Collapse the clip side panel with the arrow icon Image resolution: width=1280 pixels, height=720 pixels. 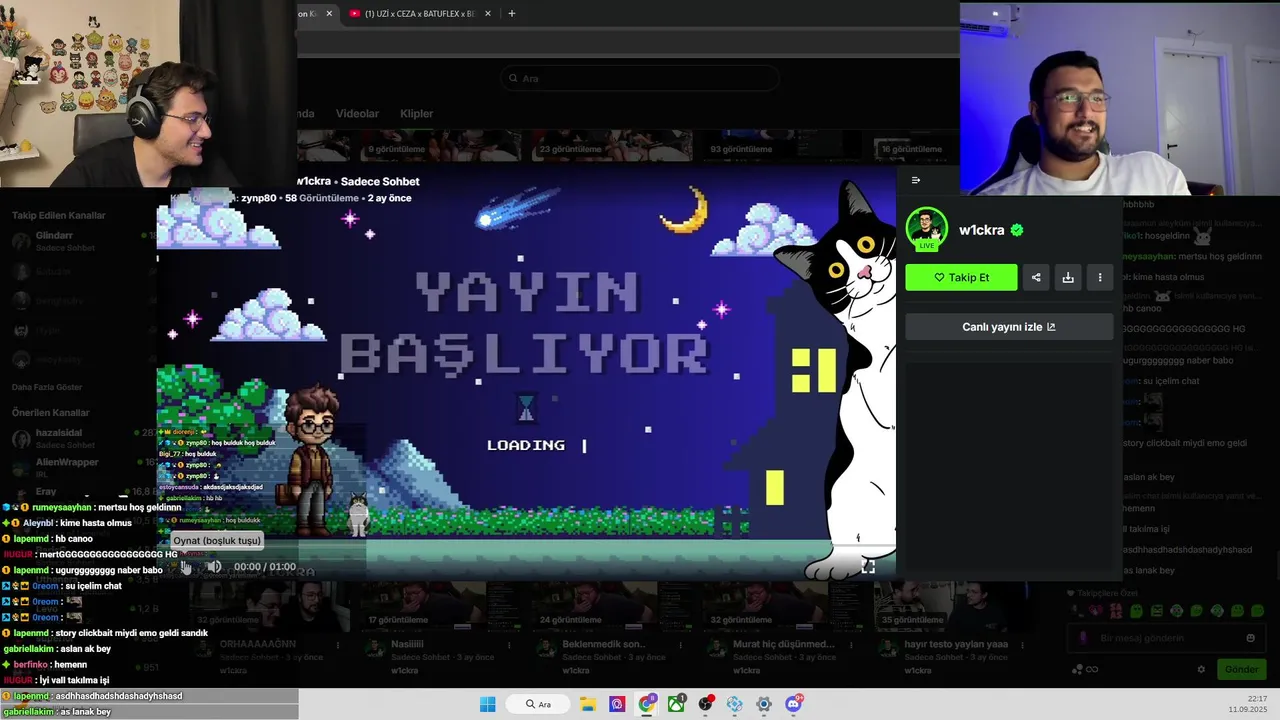tap(916, 180)
